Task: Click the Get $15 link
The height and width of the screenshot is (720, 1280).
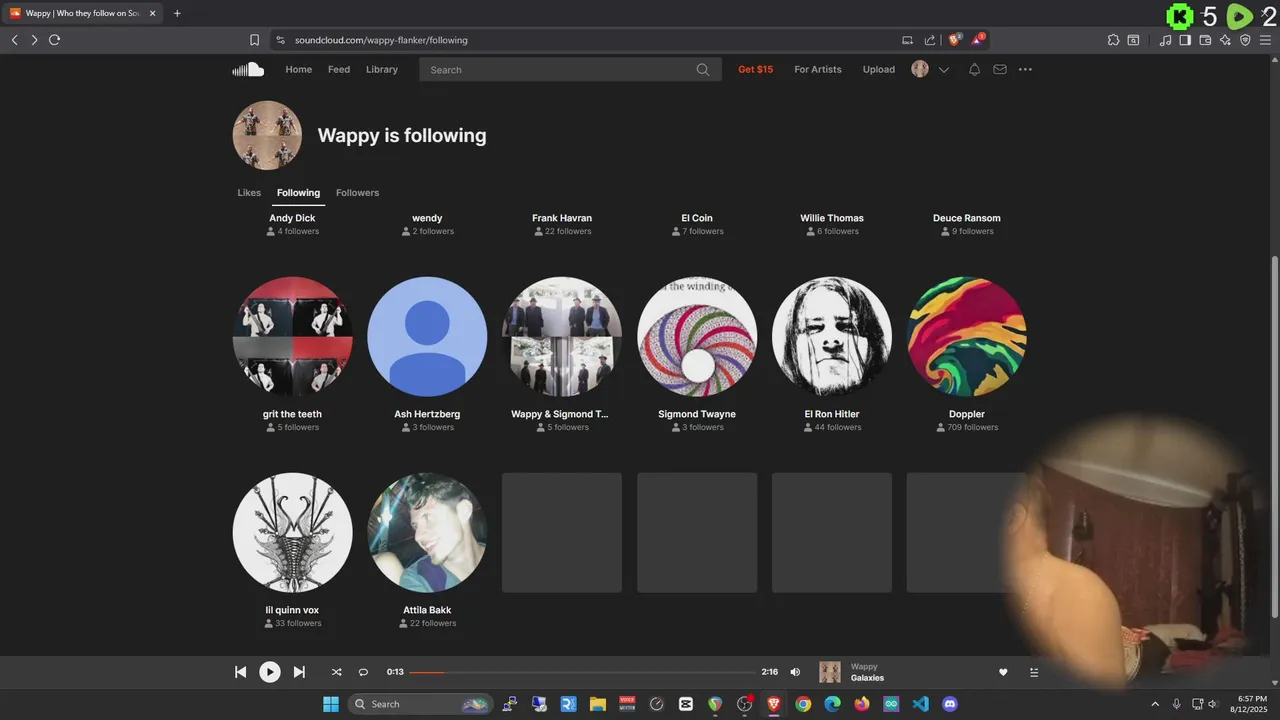Action: click(x=756, y=69)
